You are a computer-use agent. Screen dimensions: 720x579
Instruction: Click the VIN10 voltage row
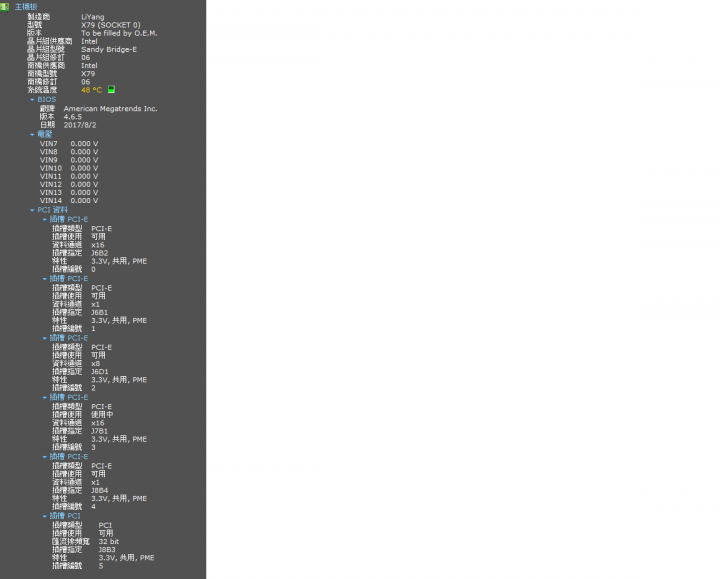point(69,169)
